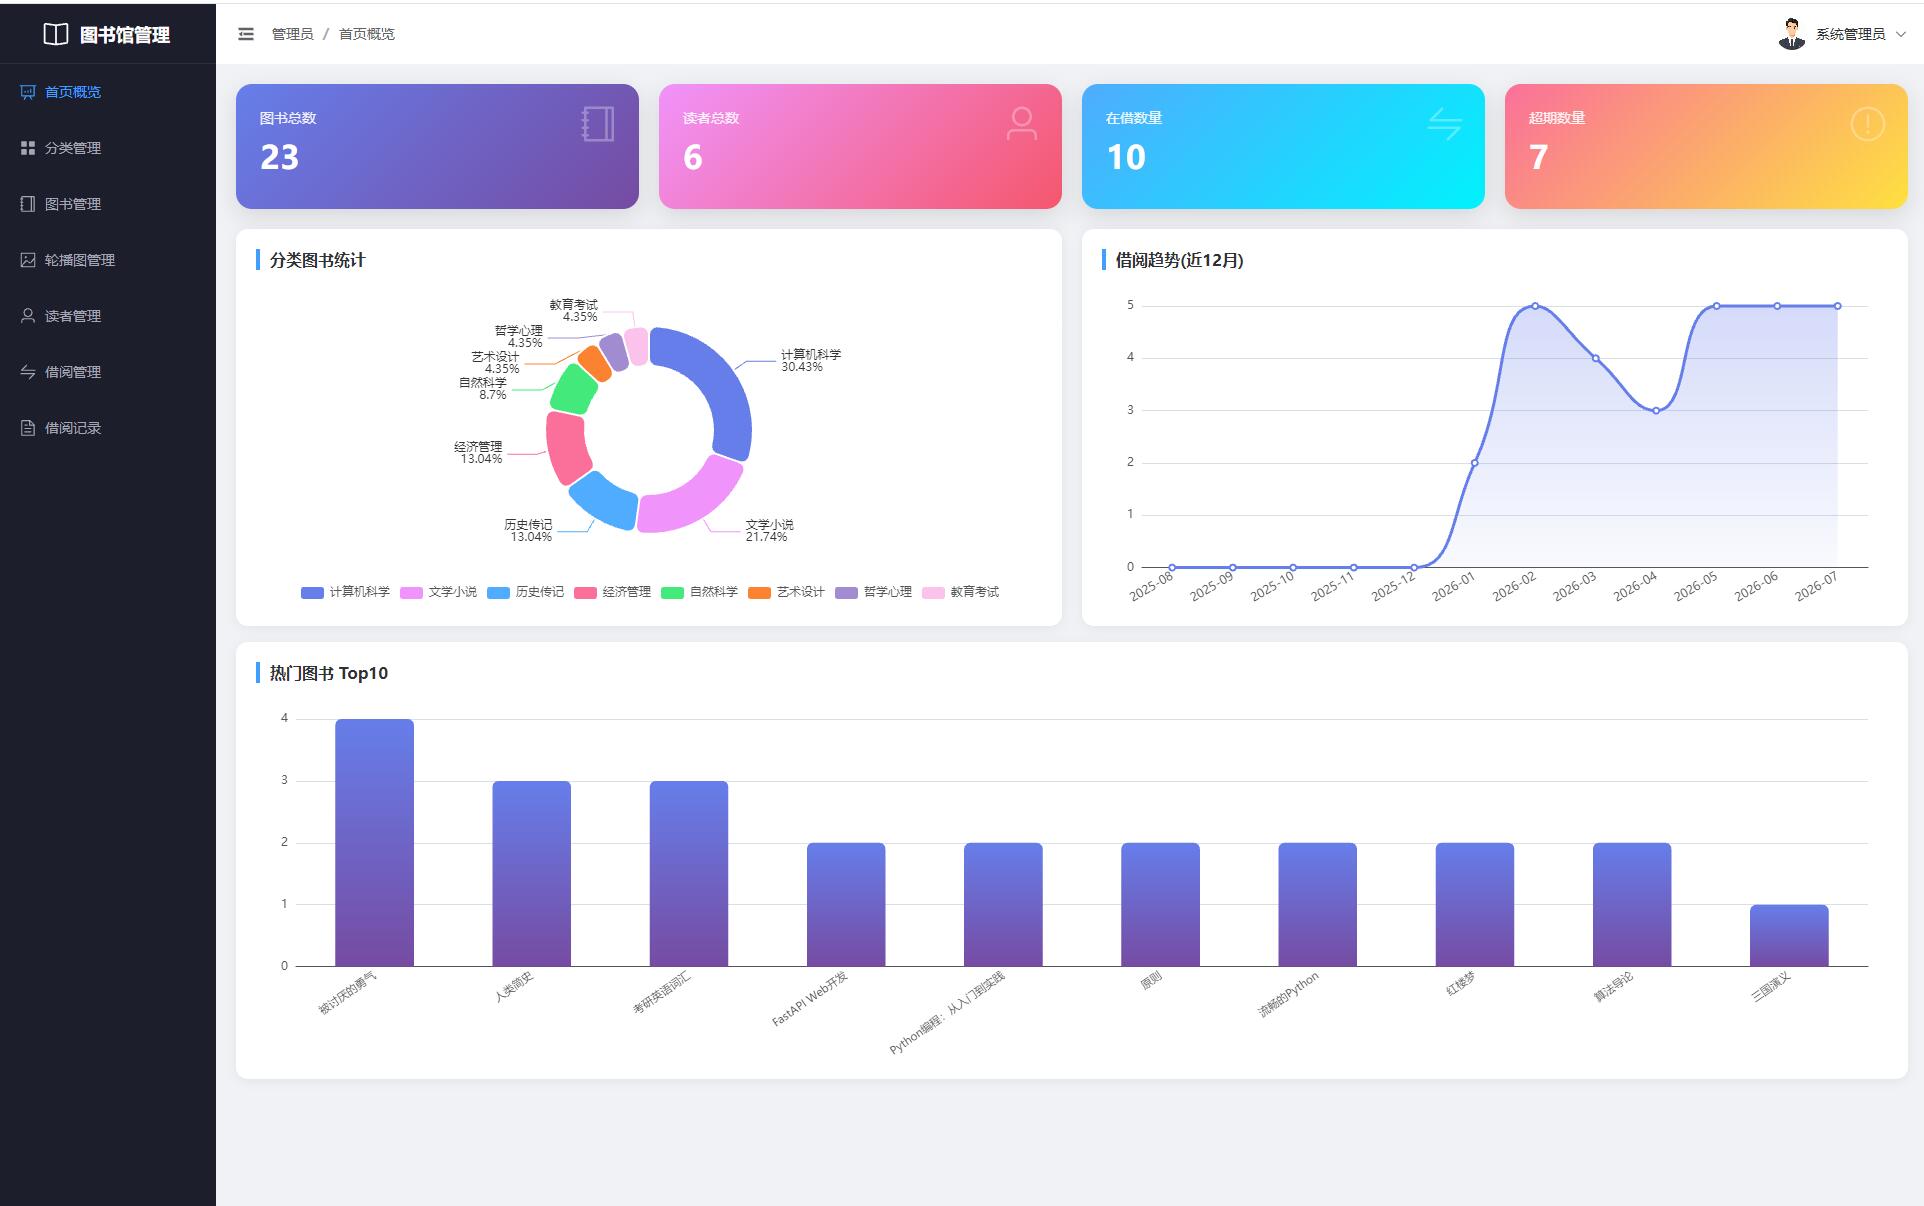Toggle 文学小说 legend item
Viewport: 1924px width, 1206px height.
coord(438,592)
